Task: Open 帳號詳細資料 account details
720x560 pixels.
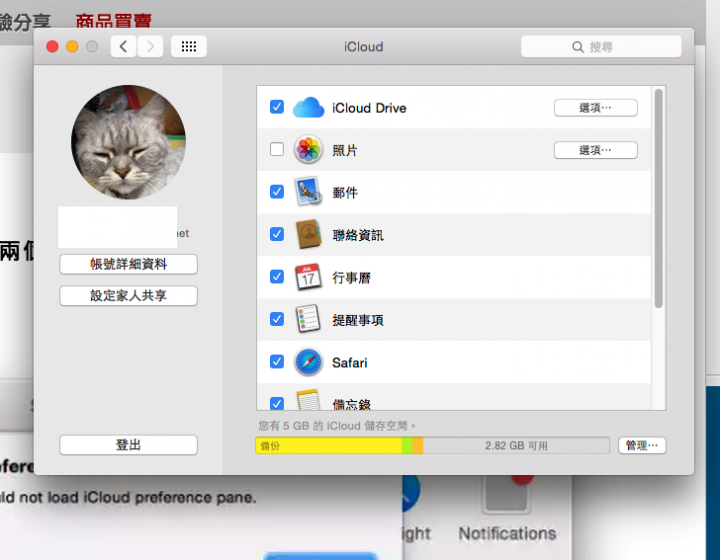Action: point(129,264)
